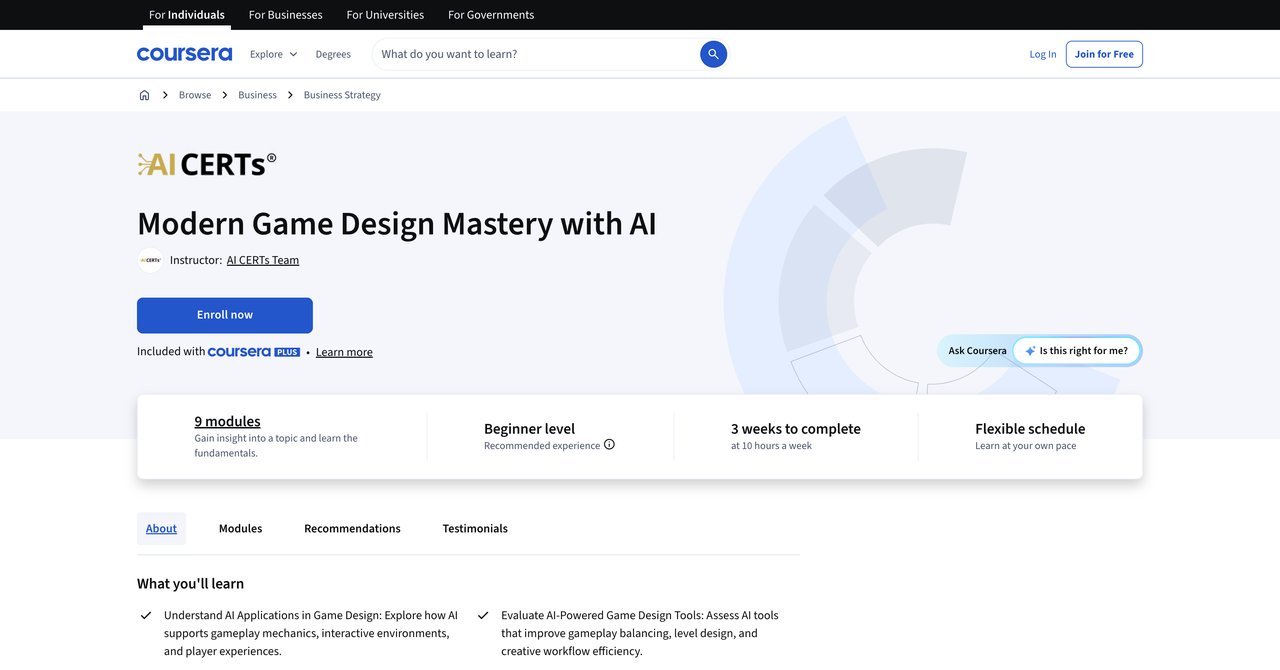The image size is (1280, 670).
Task: Click the Log In link
Action: [x=1043, y=54]
